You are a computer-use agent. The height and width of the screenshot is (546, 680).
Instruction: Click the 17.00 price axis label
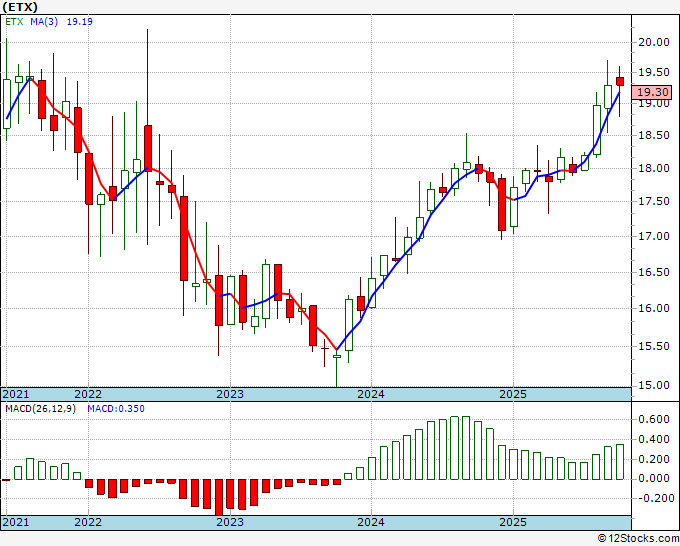click(x=654, y=236)
